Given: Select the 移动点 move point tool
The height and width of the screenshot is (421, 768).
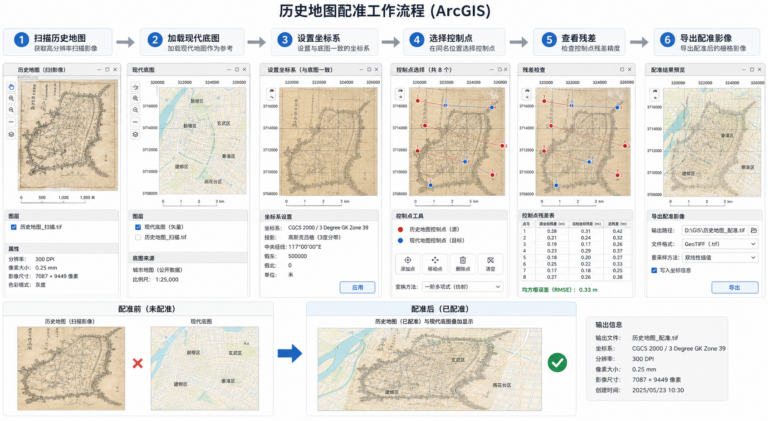Looking at the screenshot, I should point(435,263).
